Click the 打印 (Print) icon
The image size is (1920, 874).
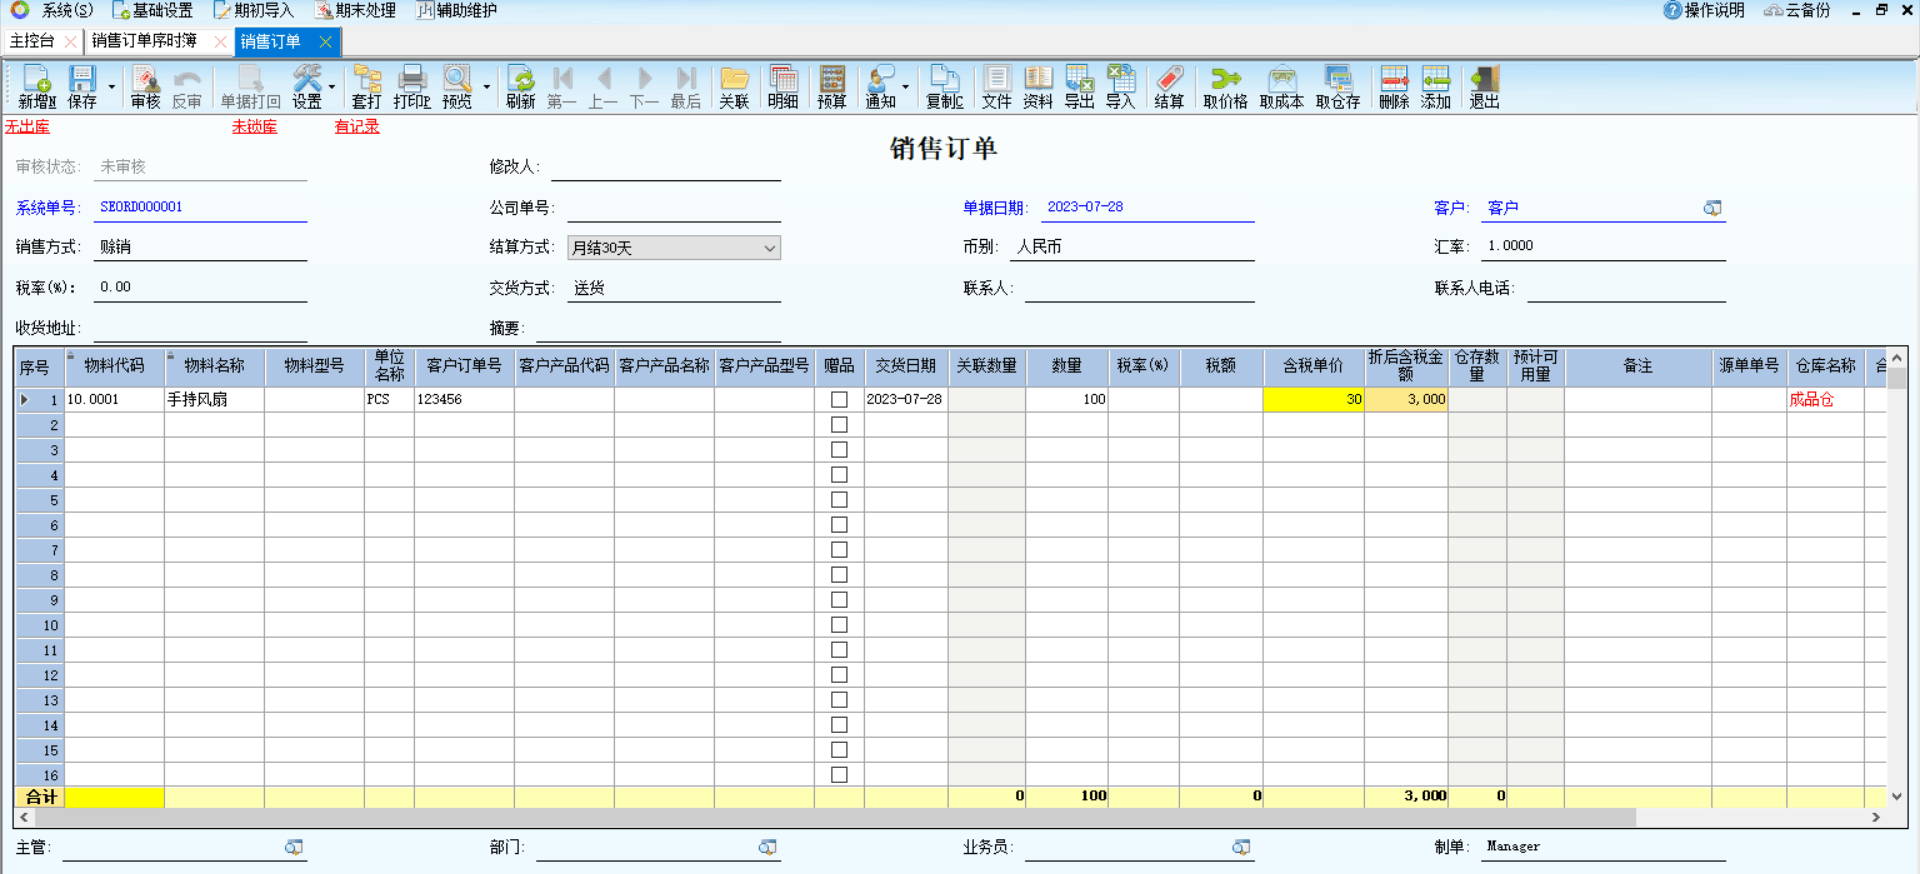tap(411, 86)
